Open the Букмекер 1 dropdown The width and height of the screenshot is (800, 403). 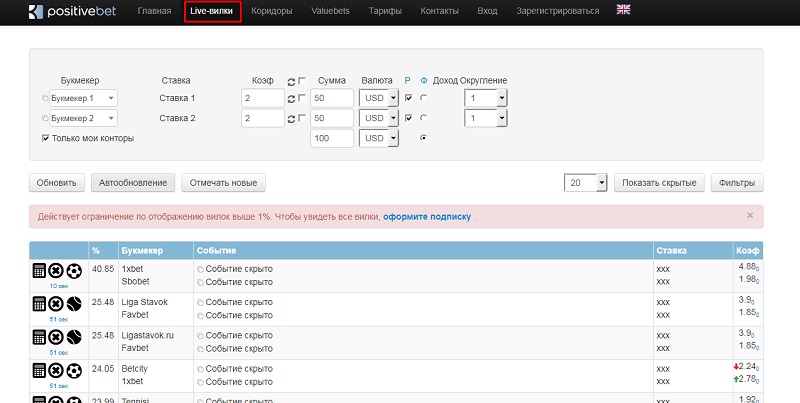pyautogui.click(x=83, y=98)
